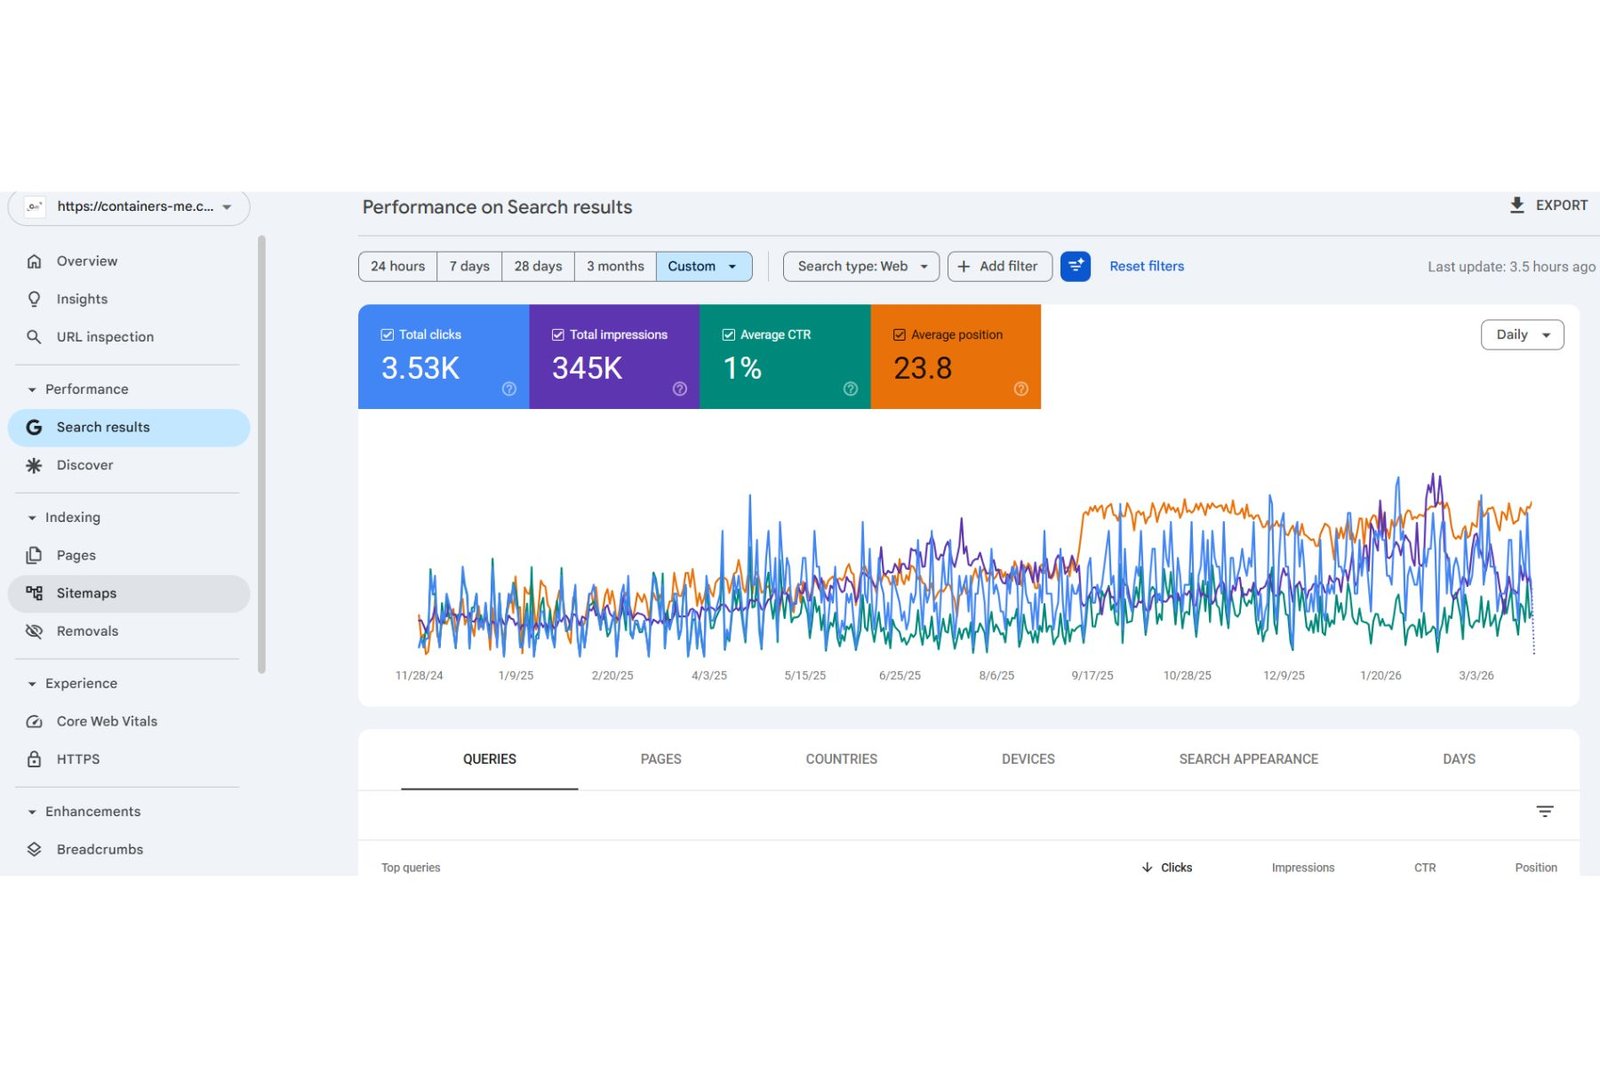
Task: Click the Insights lightbulb icon
Action: coord(34,299)
